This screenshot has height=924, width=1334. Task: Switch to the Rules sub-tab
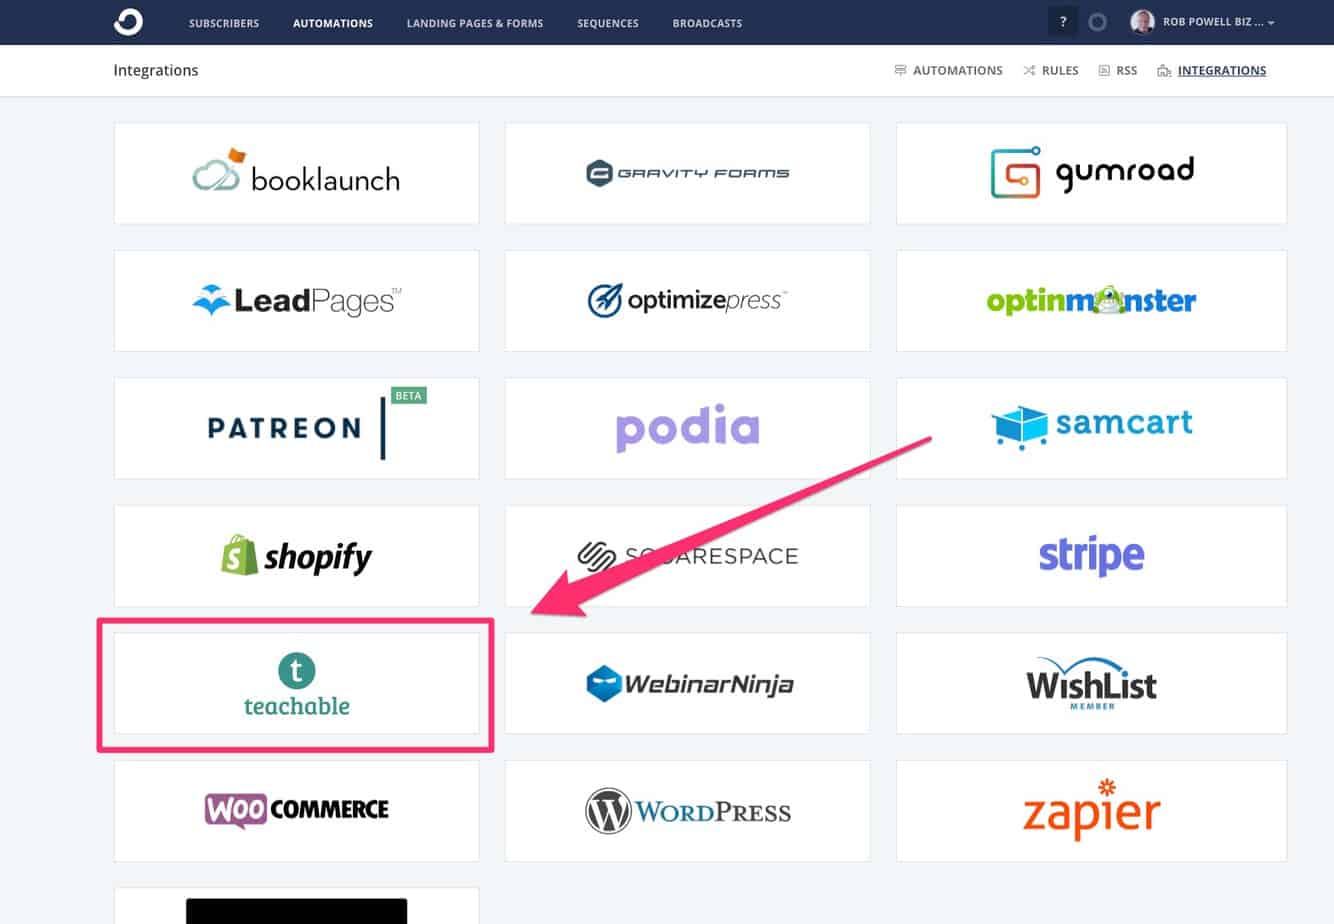[1051, 71]
